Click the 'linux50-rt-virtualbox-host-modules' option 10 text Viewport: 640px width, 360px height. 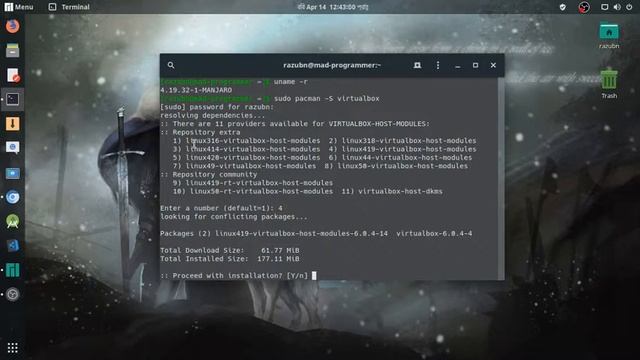click(261, 191)
